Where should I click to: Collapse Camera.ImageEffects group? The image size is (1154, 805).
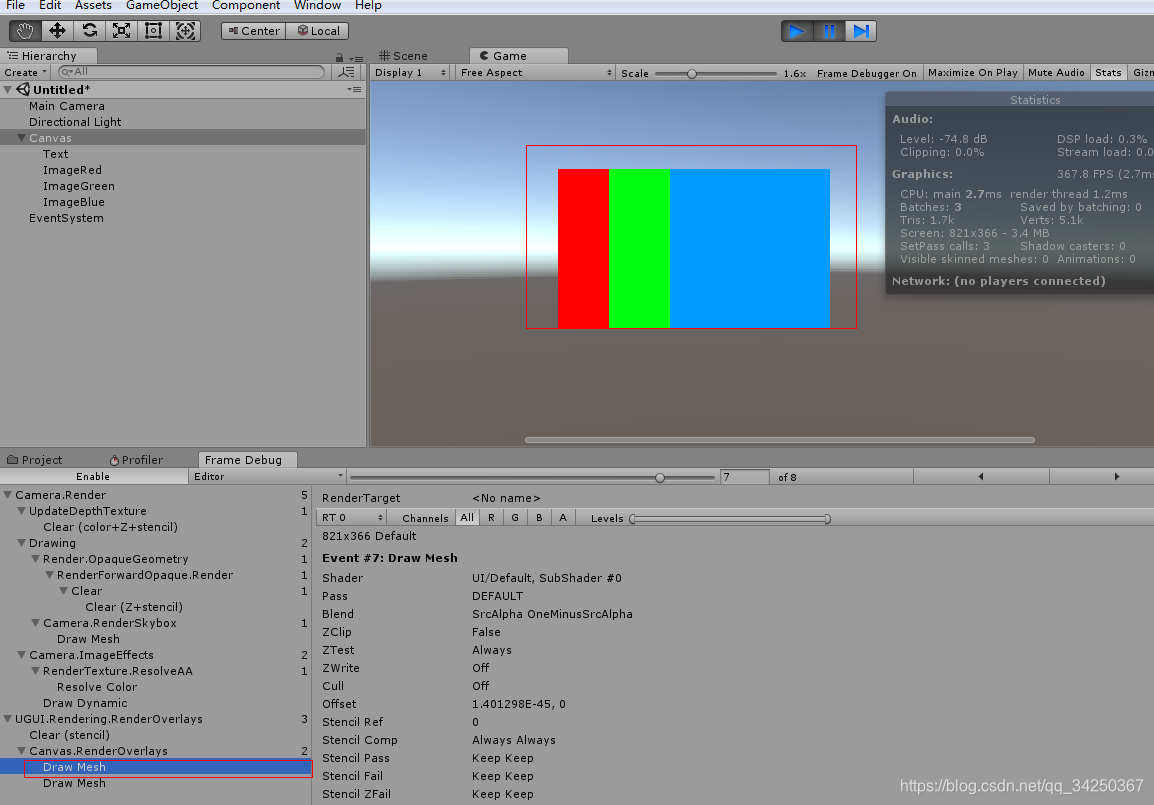point(21,655)
